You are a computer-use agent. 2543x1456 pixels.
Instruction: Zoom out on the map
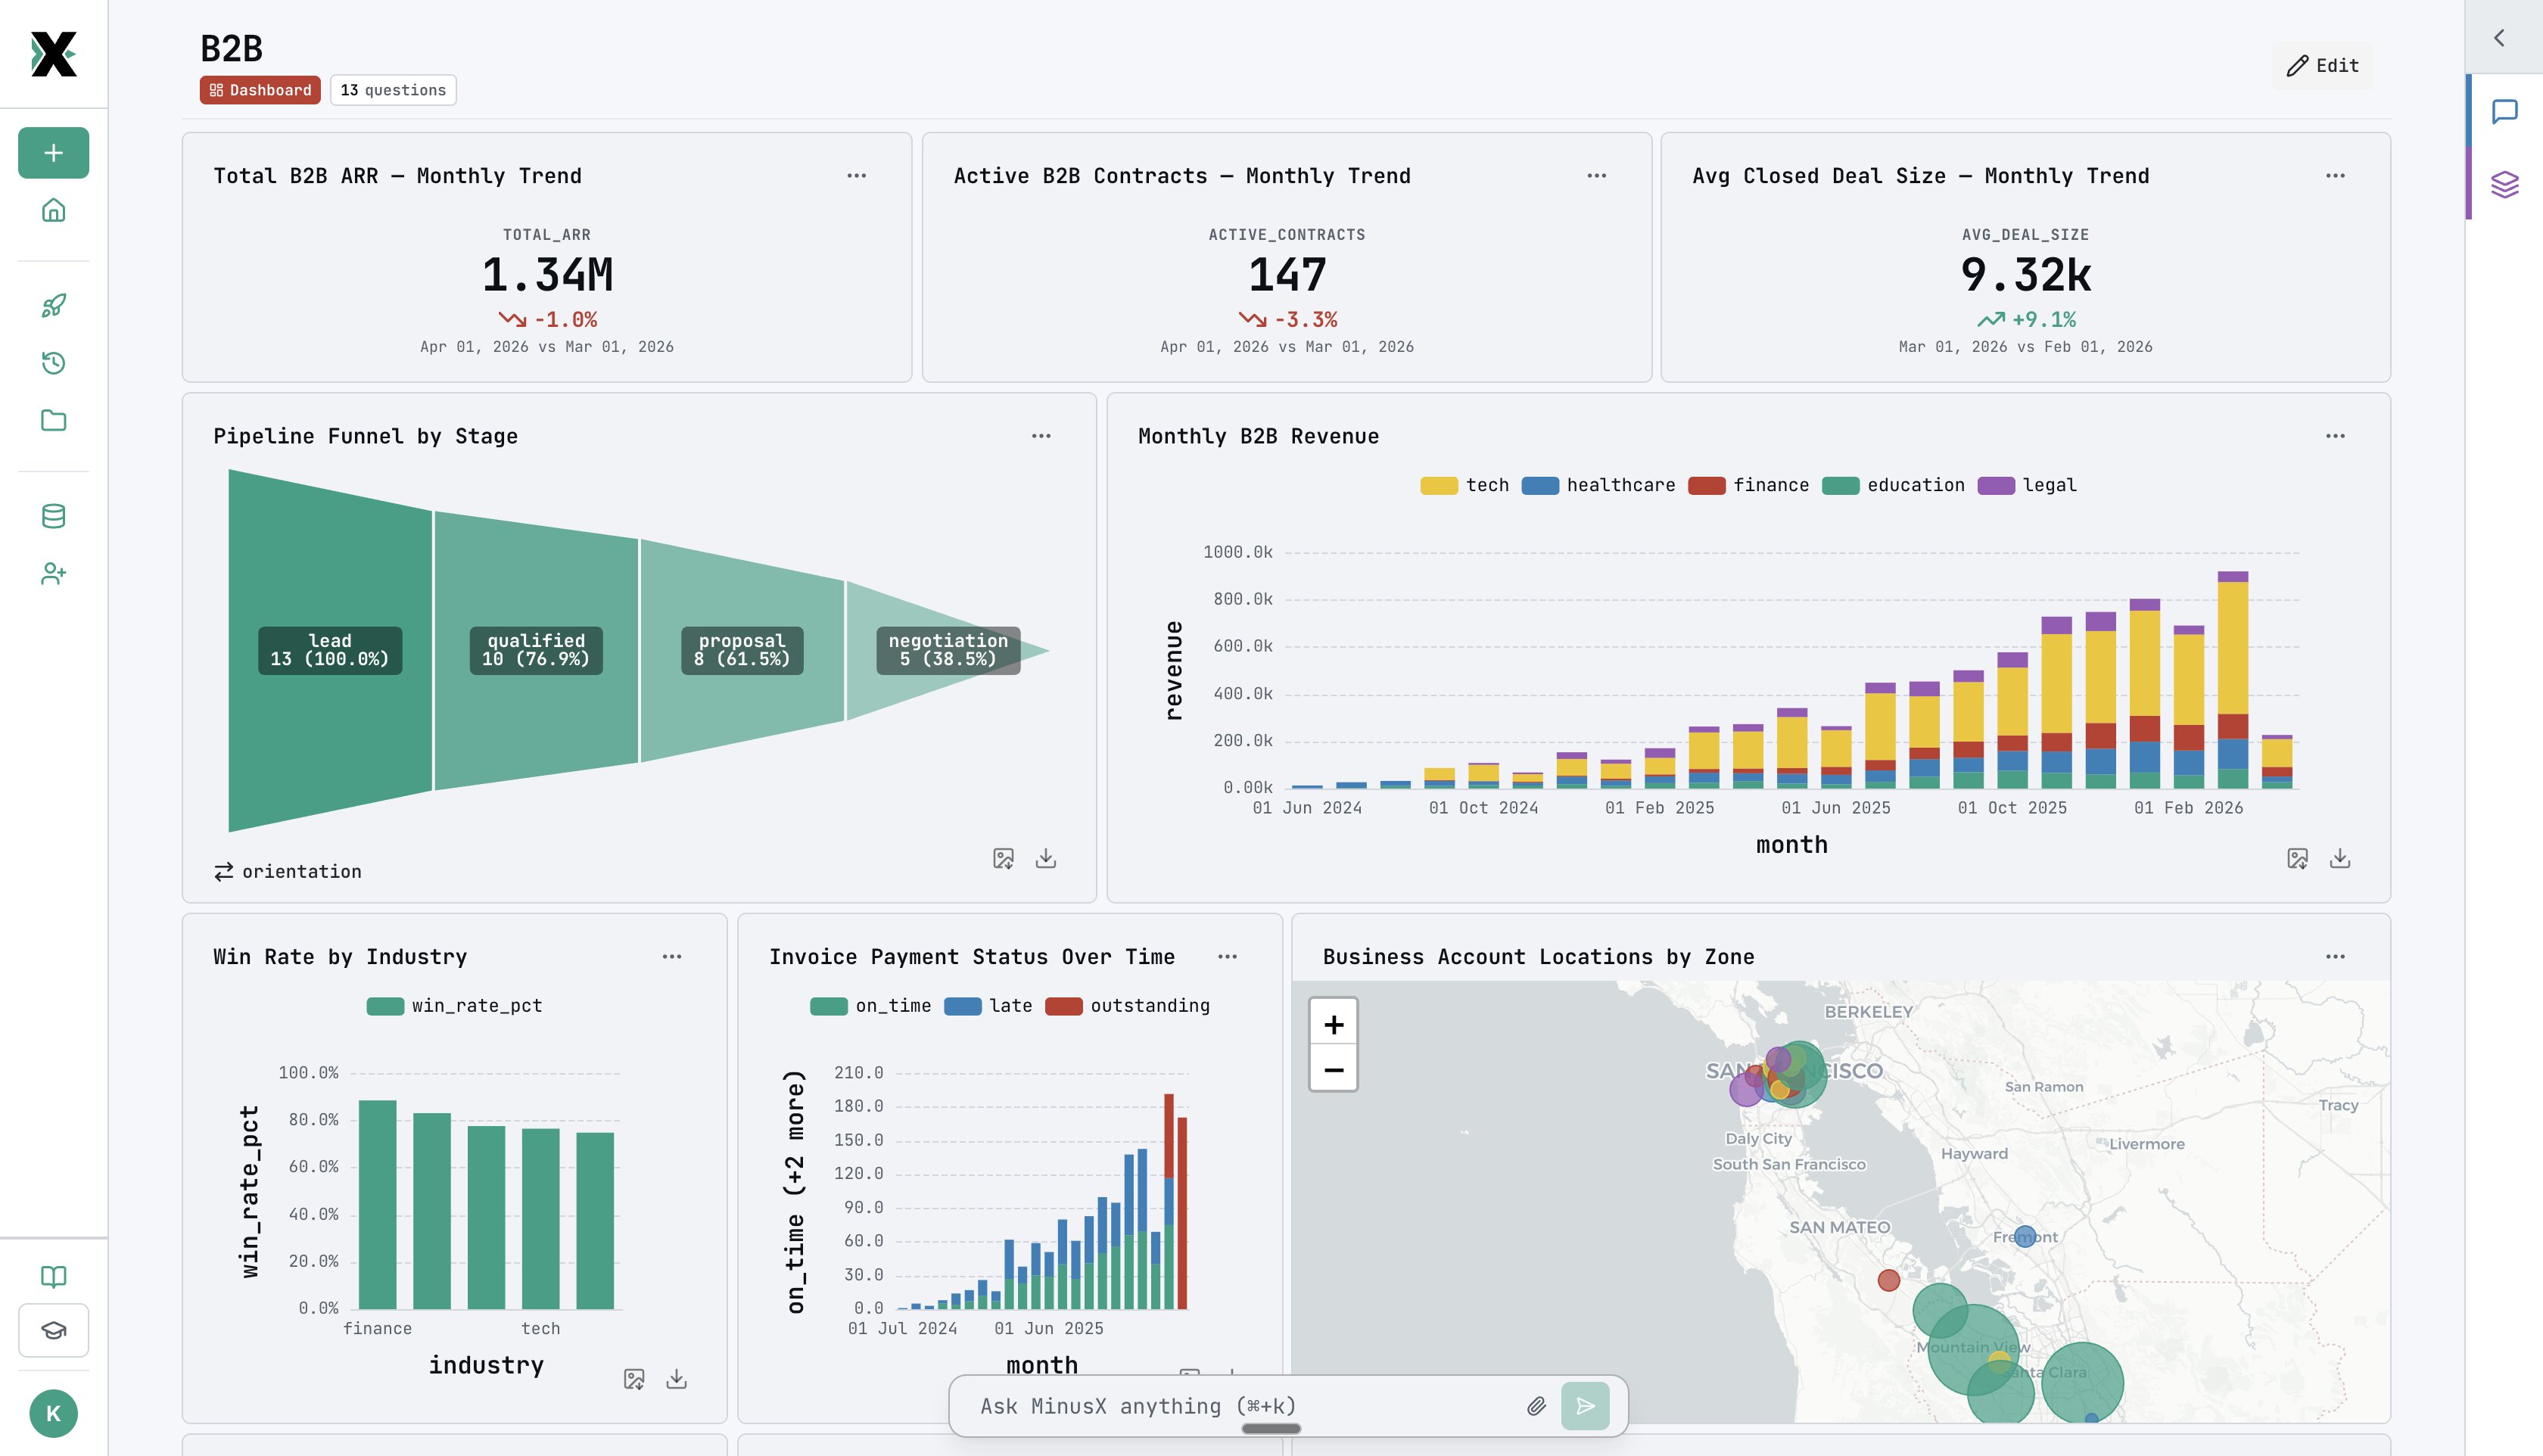coord(1333,1069)
